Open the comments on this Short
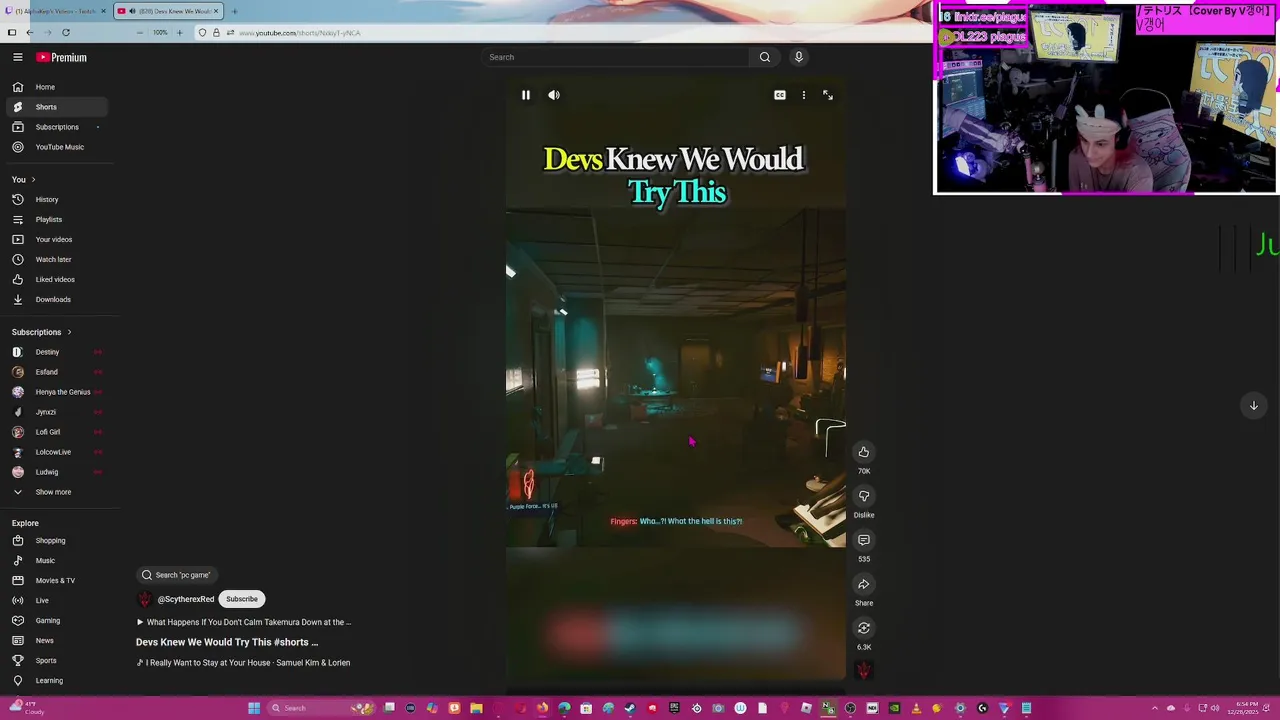Image resolution: width=1280 pixels, height=720 pixels. click(x=864, y=540)
